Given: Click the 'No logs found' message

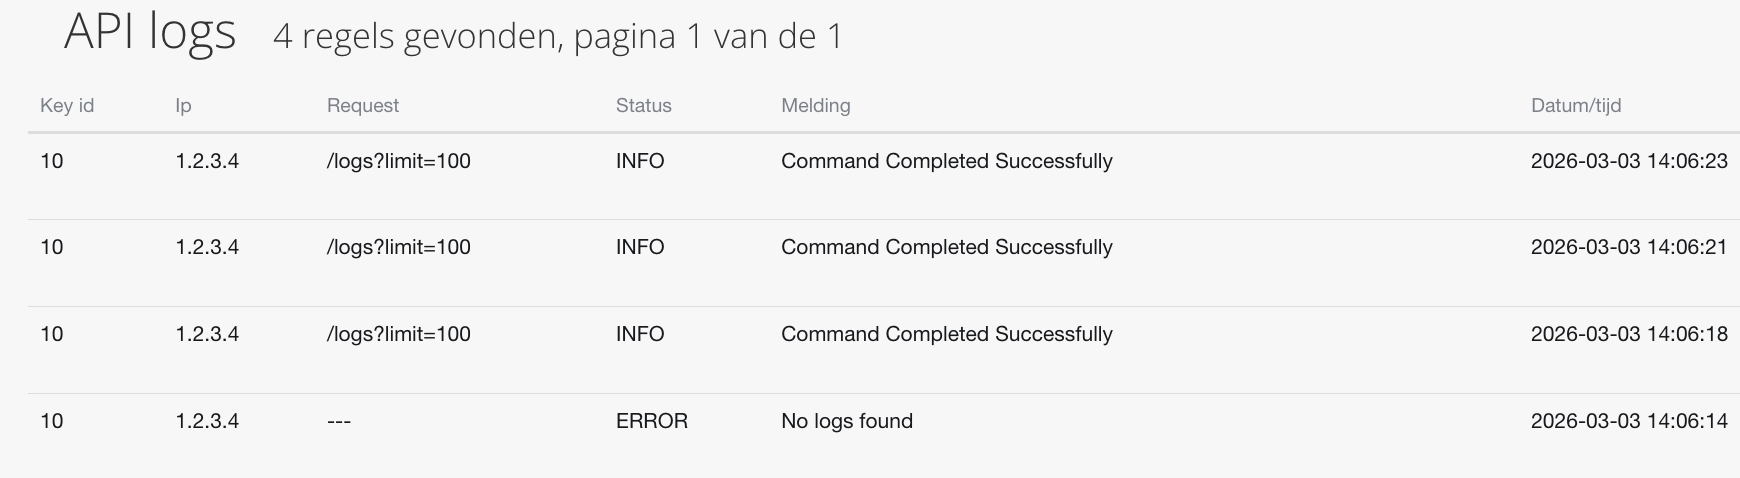Looking at the screenshot, I should coord(847,421).
